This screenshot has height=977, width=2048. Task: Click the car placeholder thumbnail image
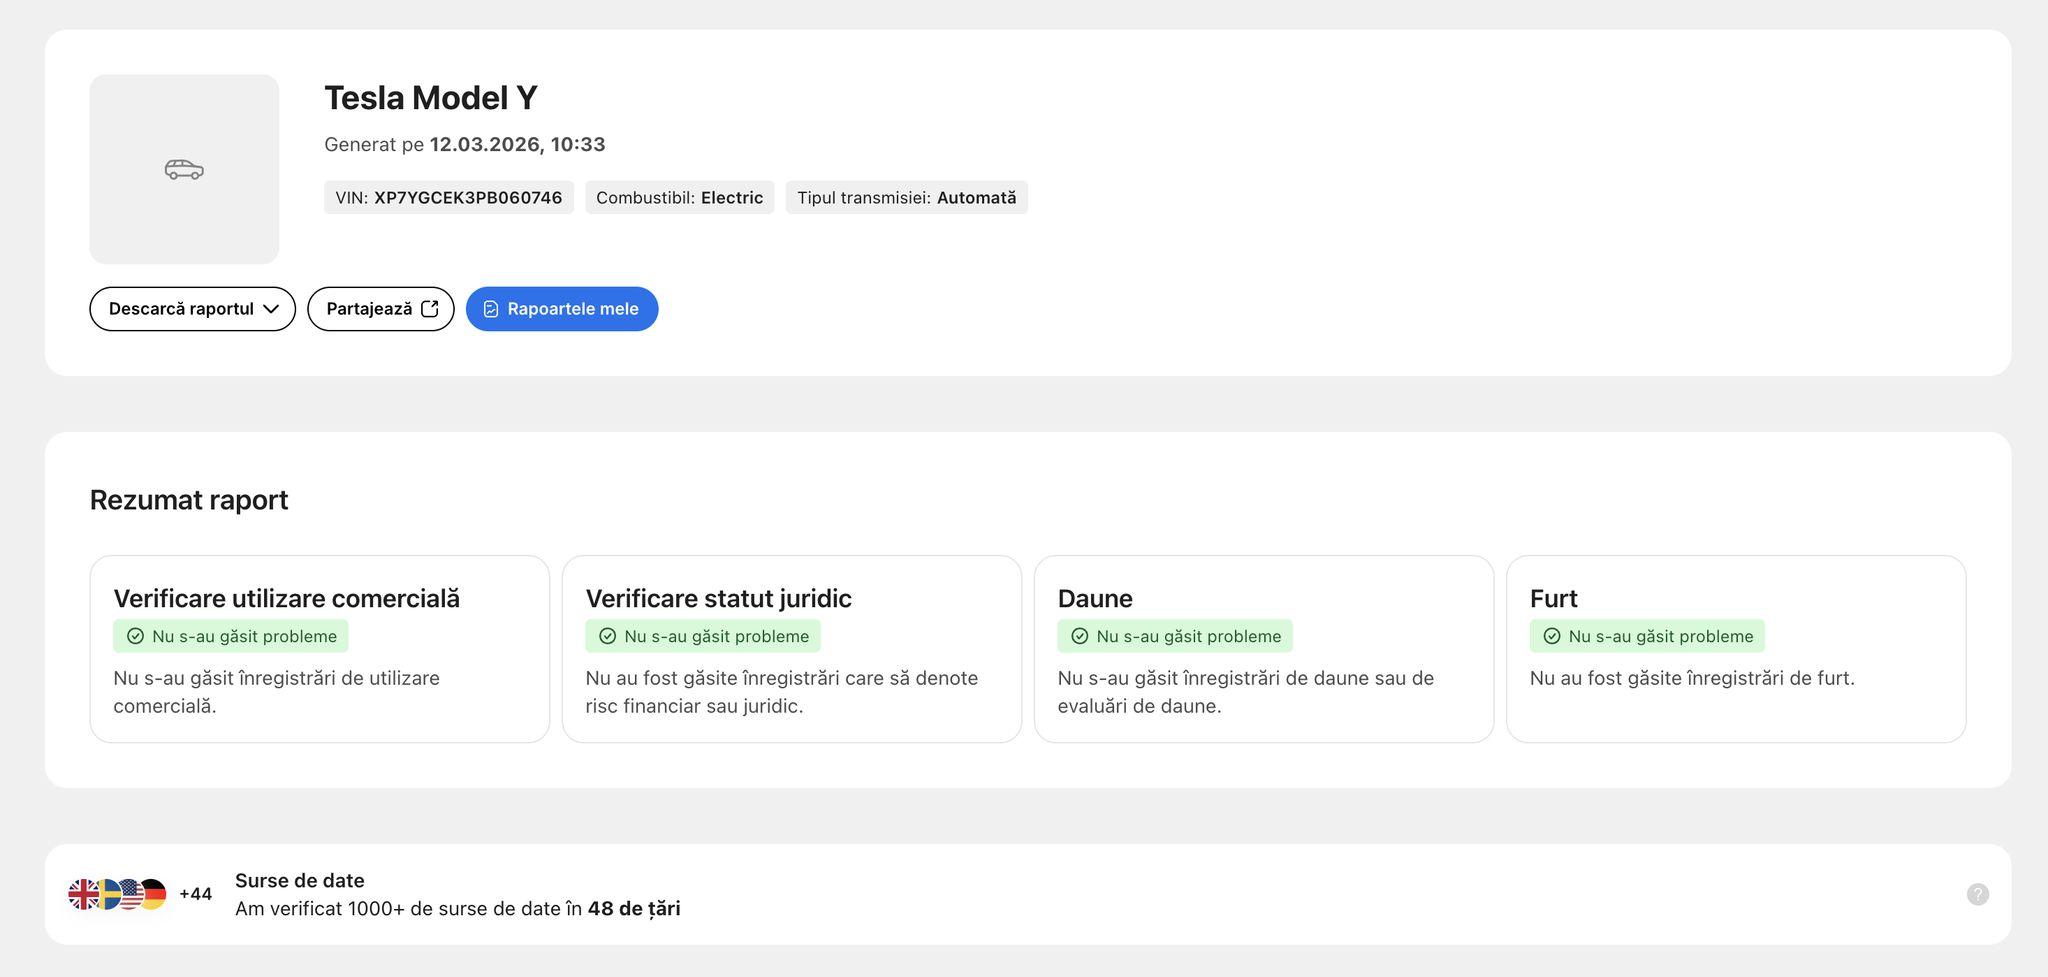point(184,169)
